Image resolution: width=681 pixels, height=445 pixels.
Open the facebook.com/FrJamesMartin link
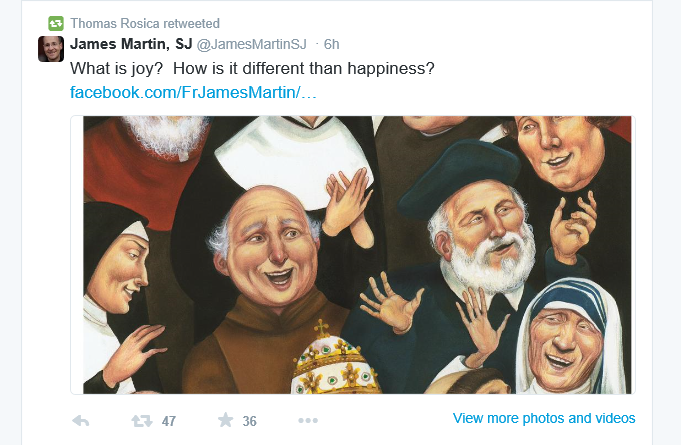193,93
